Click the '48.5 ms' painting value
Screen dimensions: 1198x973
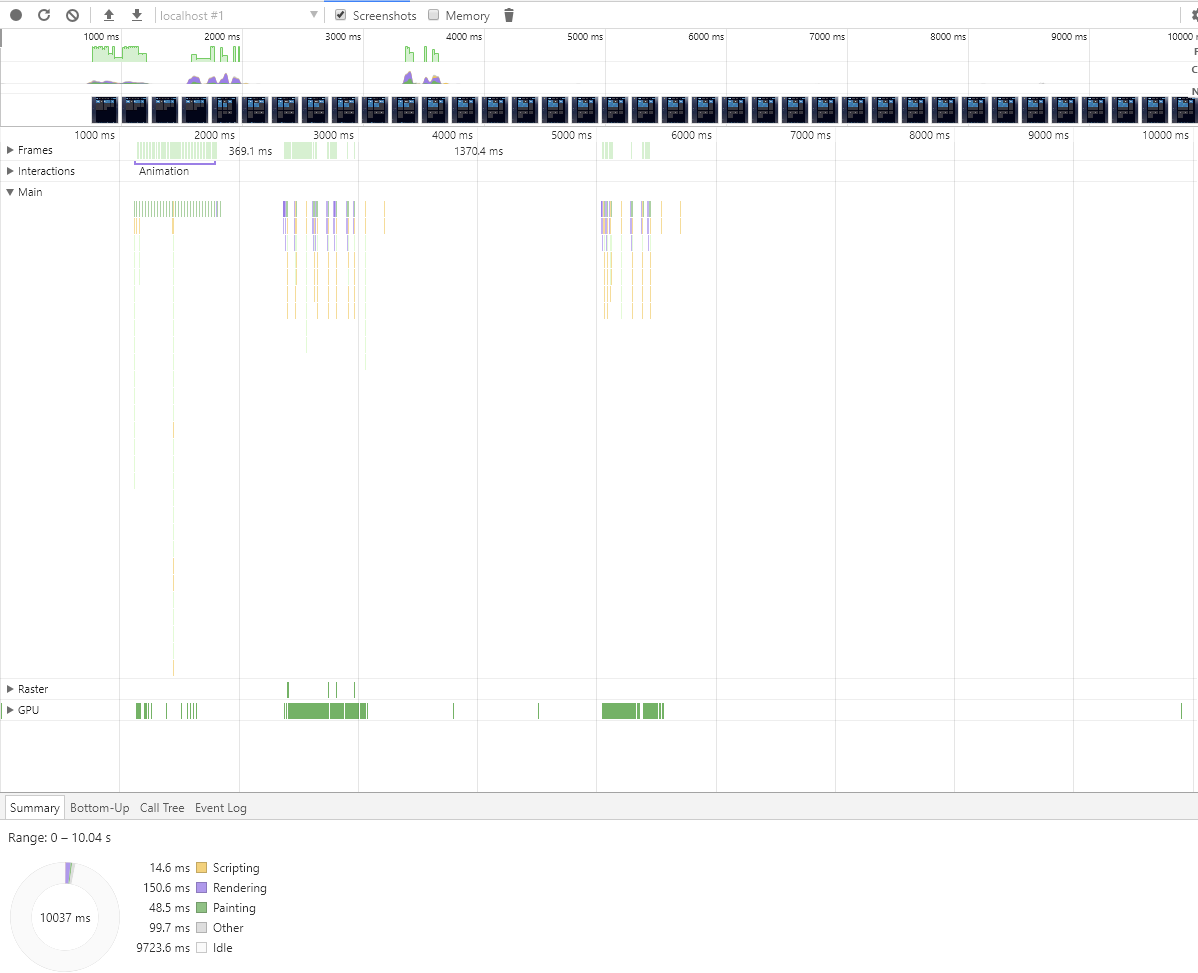tap(170, 907)
